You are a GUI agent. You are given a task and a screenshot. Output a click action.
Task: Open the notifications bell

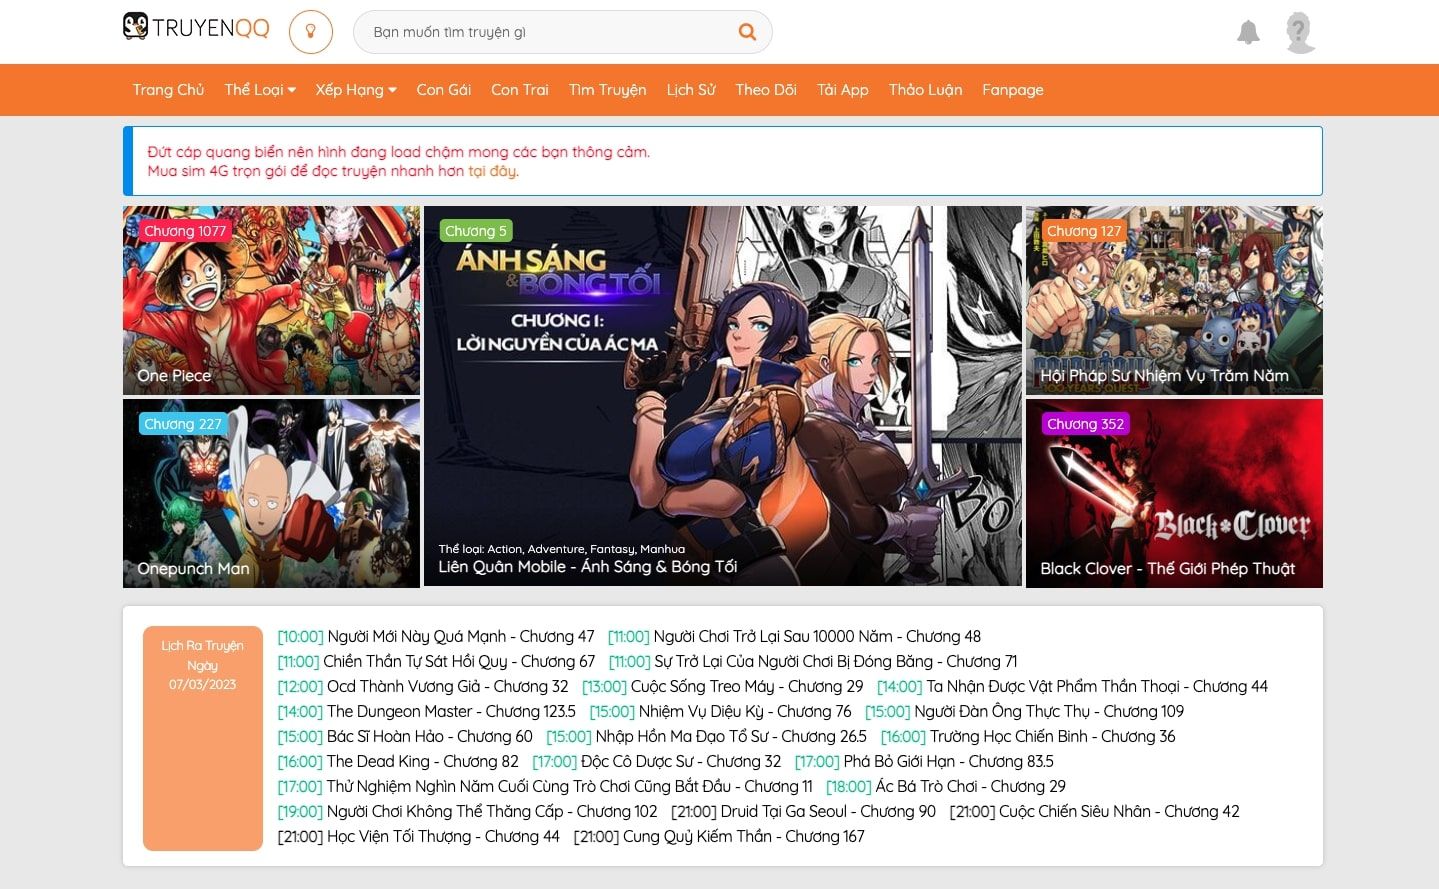point(1248,32)
